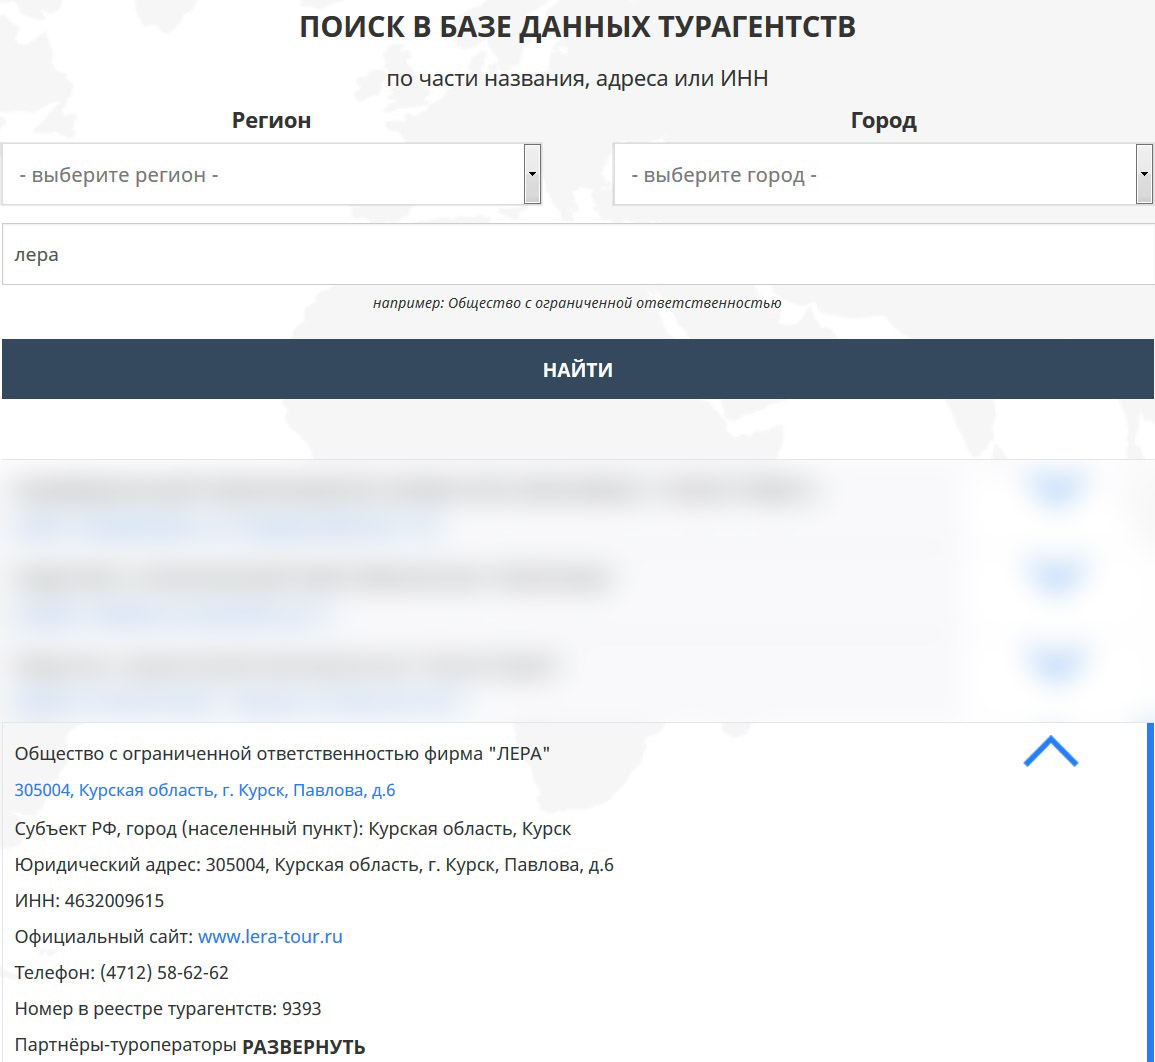This screenshot has height=1062, width=1155.
Task: Click the search field containing 'лера'
Action: [x=578, y=255]
